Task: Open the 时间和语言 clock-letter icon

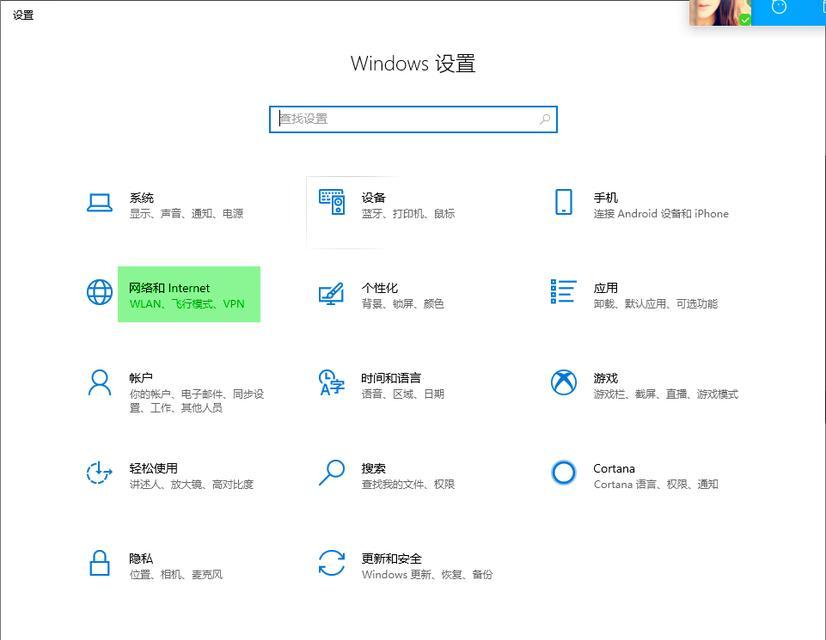Action: click(332, 382)
